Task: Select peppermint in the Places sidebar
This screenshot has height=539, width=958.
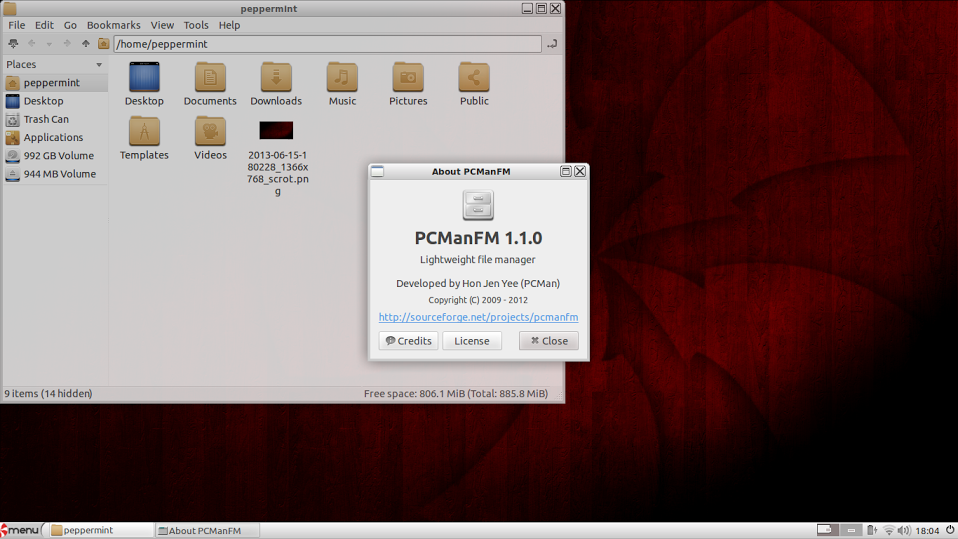Action: (x=55, y=82)
